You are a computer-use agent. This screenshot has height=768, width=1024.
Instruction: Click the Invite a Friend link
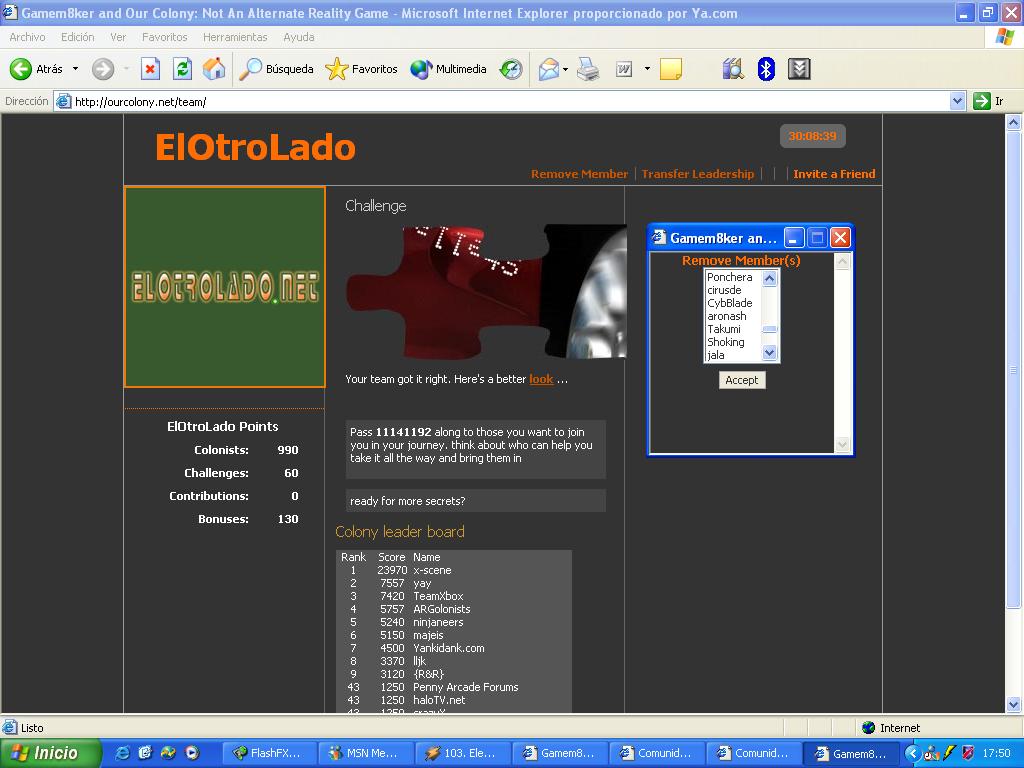tap(834, 174)
